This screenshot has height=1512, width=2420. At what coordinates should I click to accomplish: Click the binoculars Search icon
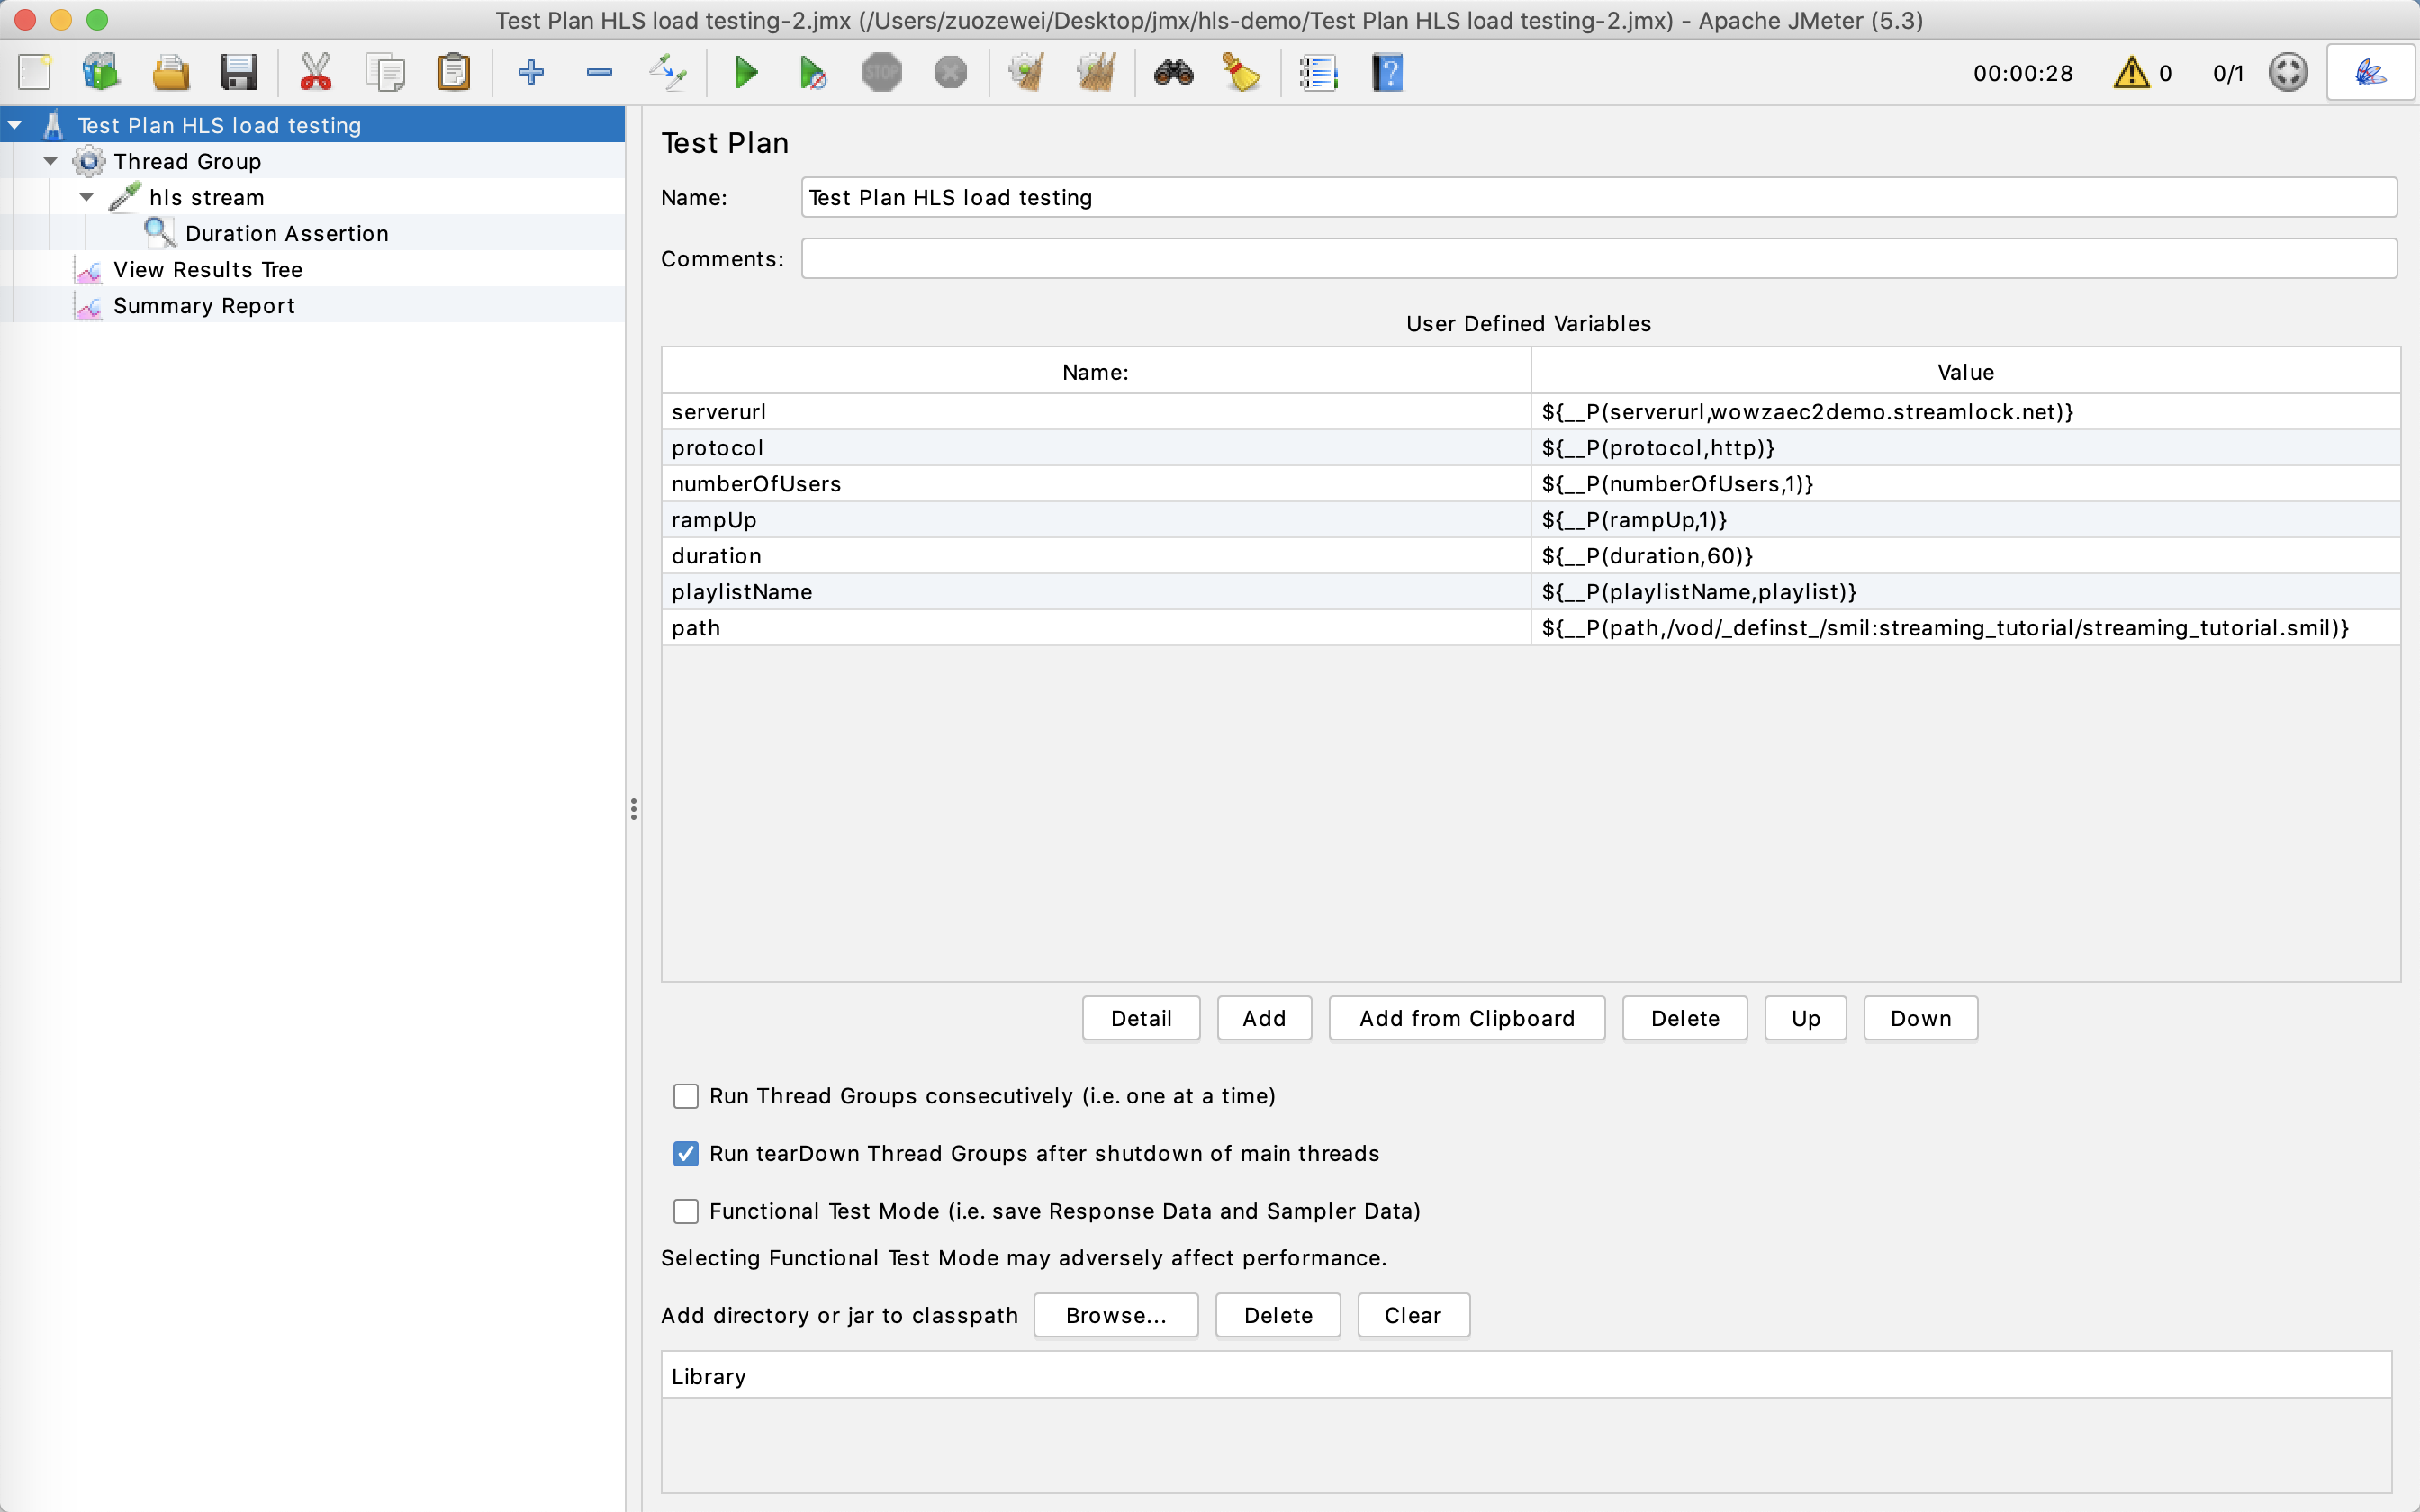tap(1173, 73)
